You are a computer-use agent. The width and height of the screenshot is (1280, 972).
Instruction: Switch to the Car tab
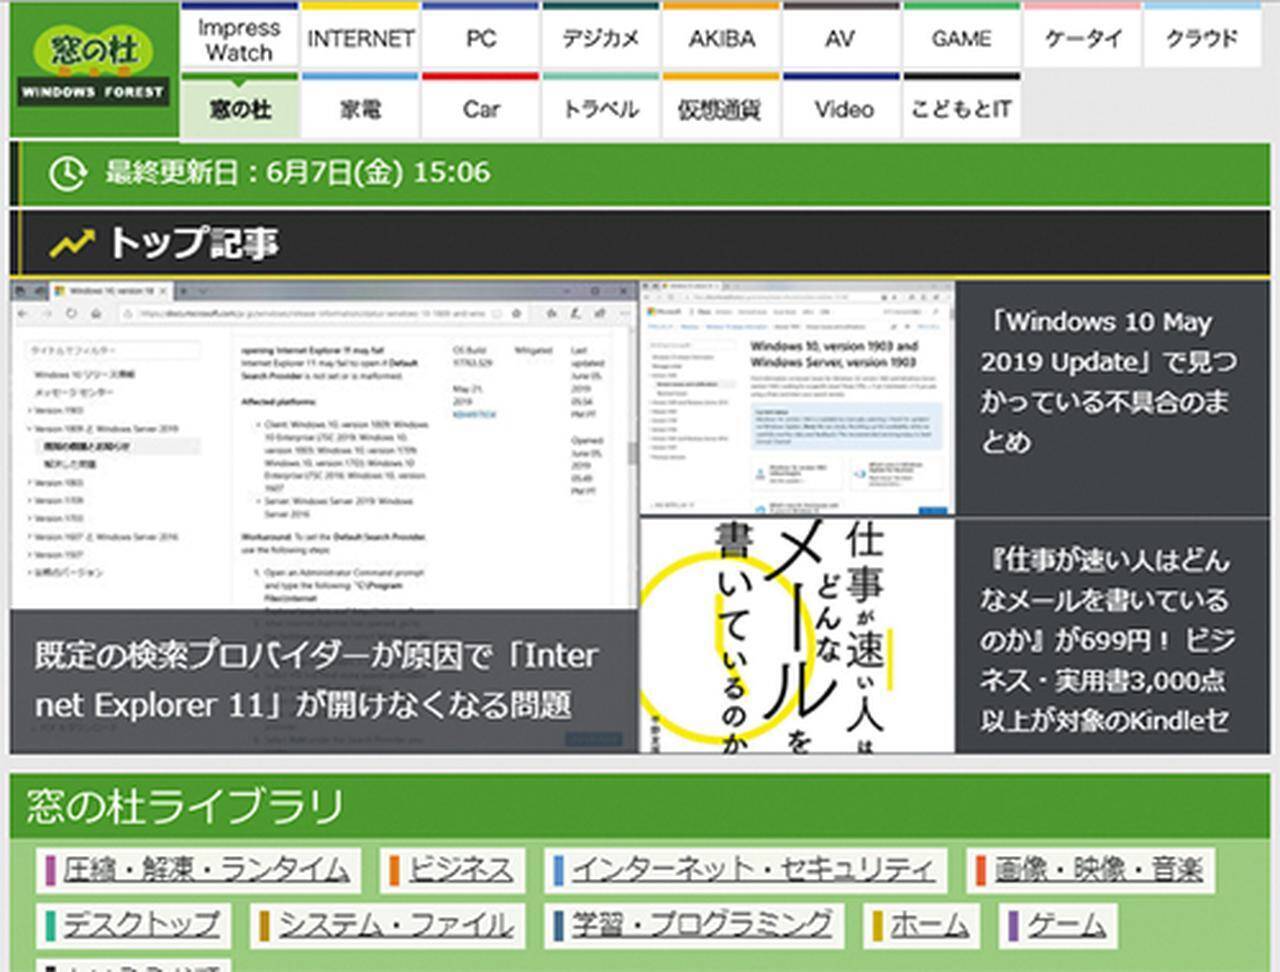(x=480, y=107)
